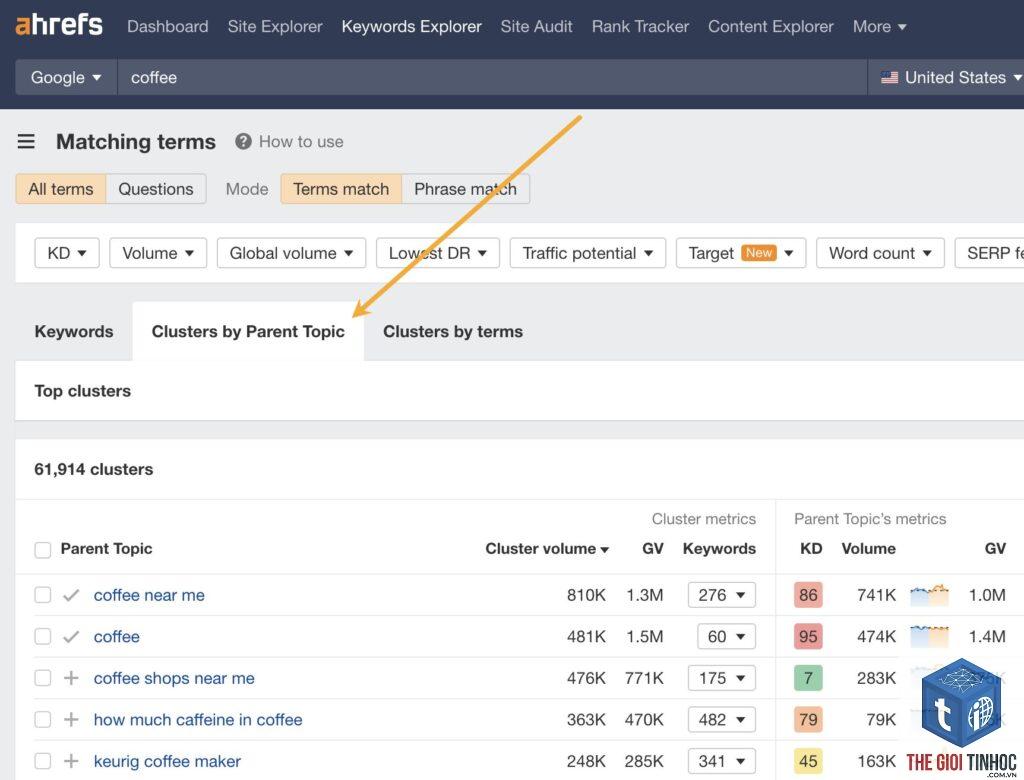Open how much caffeine in coffee link

198,720
